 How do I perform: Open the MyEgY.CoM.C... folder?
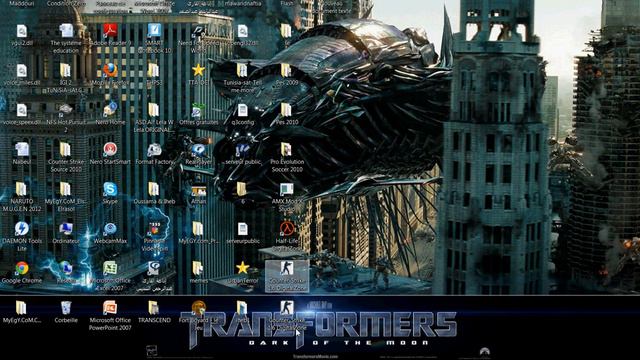pos(21,308)
